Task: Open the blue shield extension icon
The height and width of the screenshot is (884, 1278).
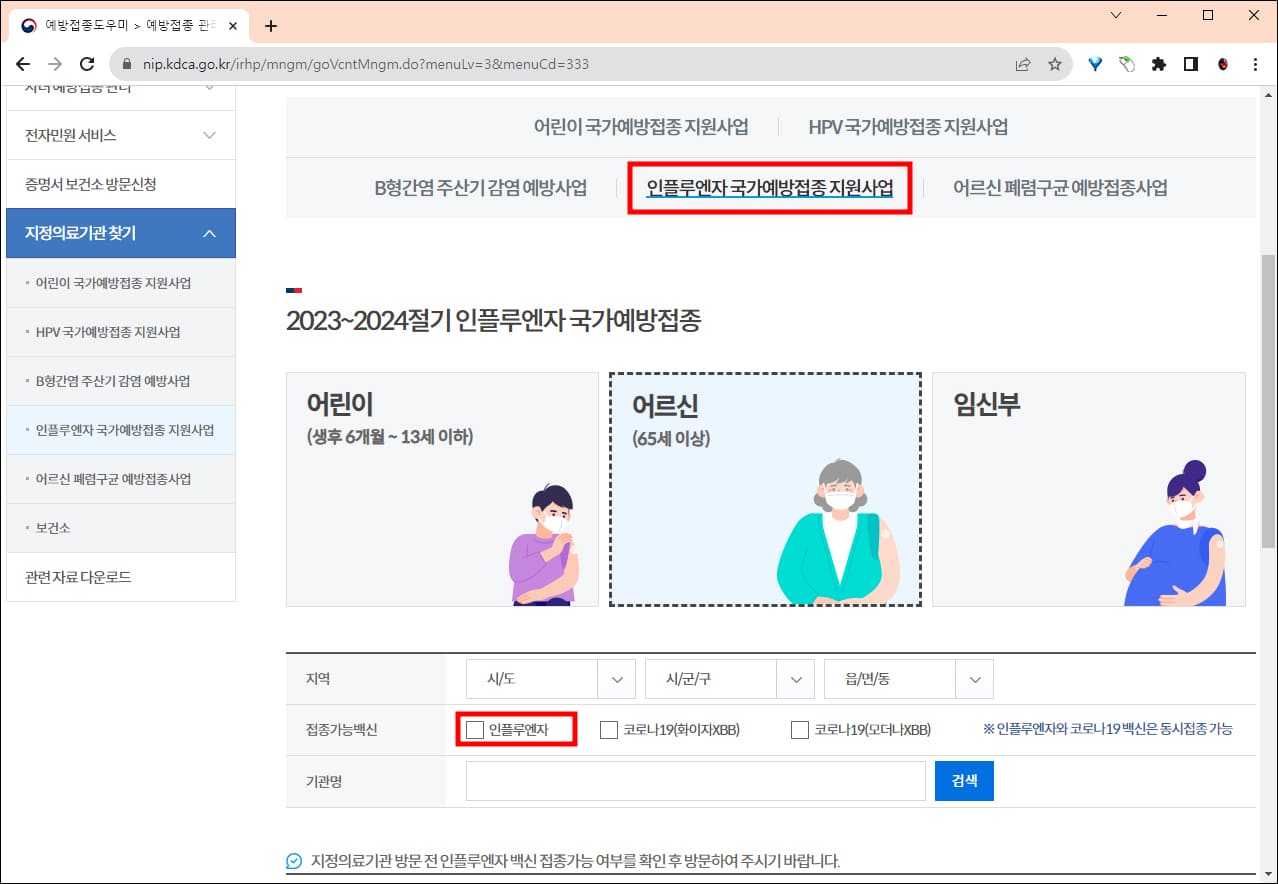Action: [x=1094, y=63]
